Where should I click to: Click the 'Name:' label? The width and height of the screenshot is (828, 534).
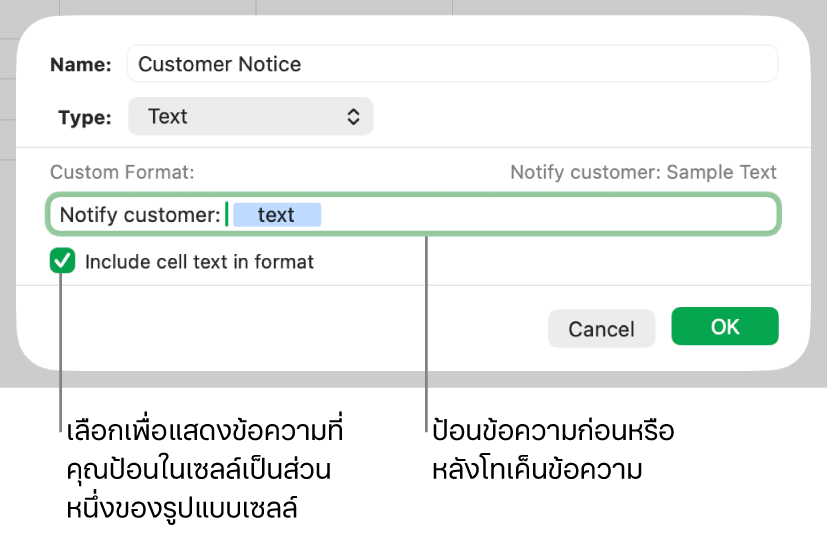(x=80, y=64)
